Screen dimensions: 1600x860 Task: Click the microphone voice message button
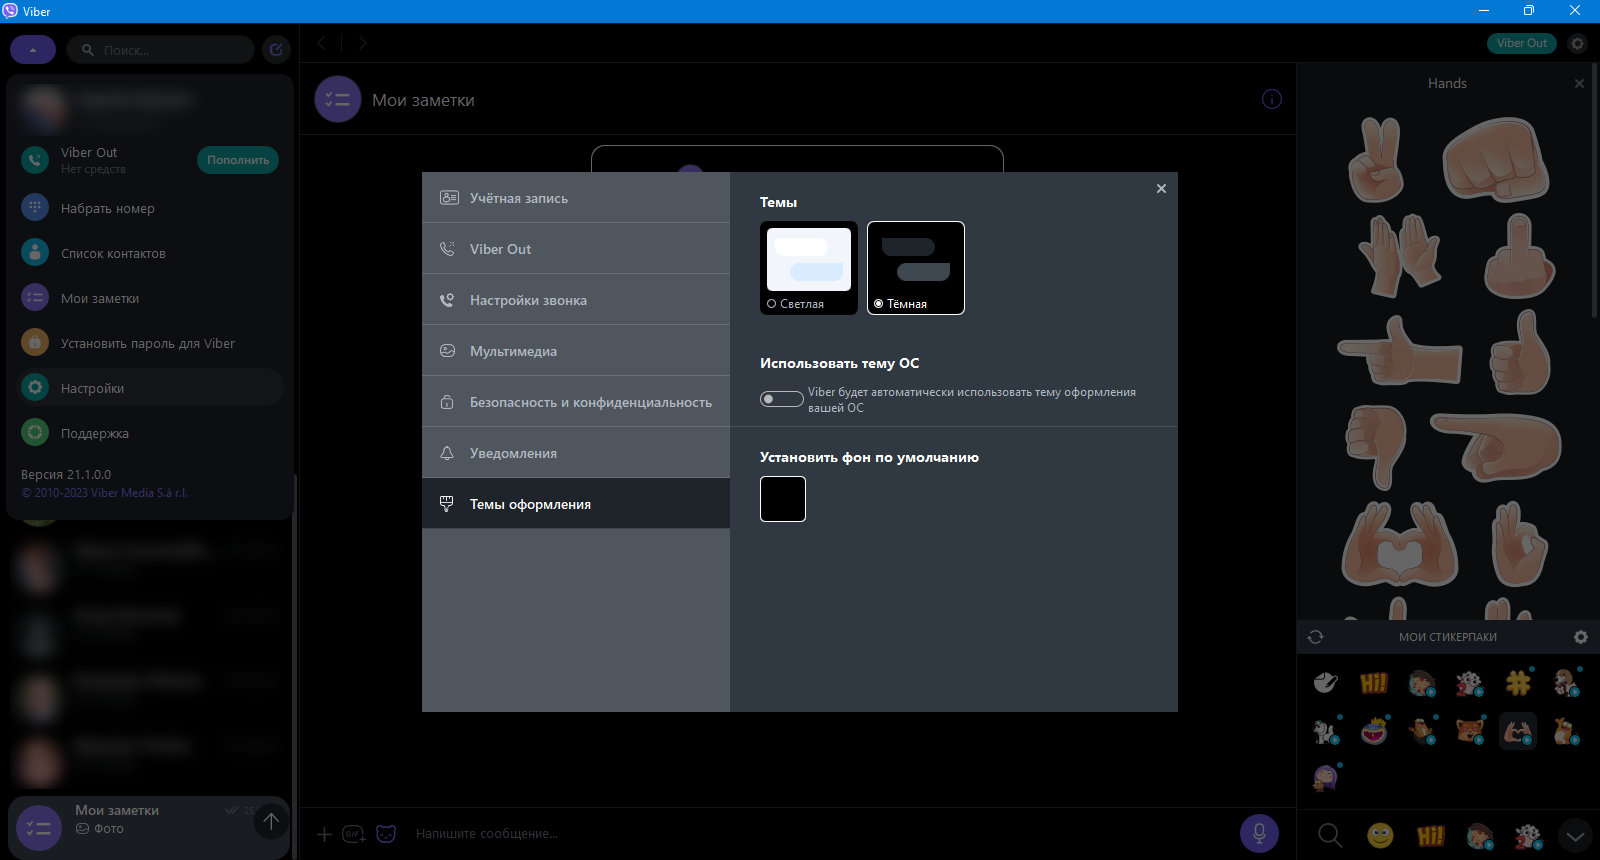tap(1259, 833)
